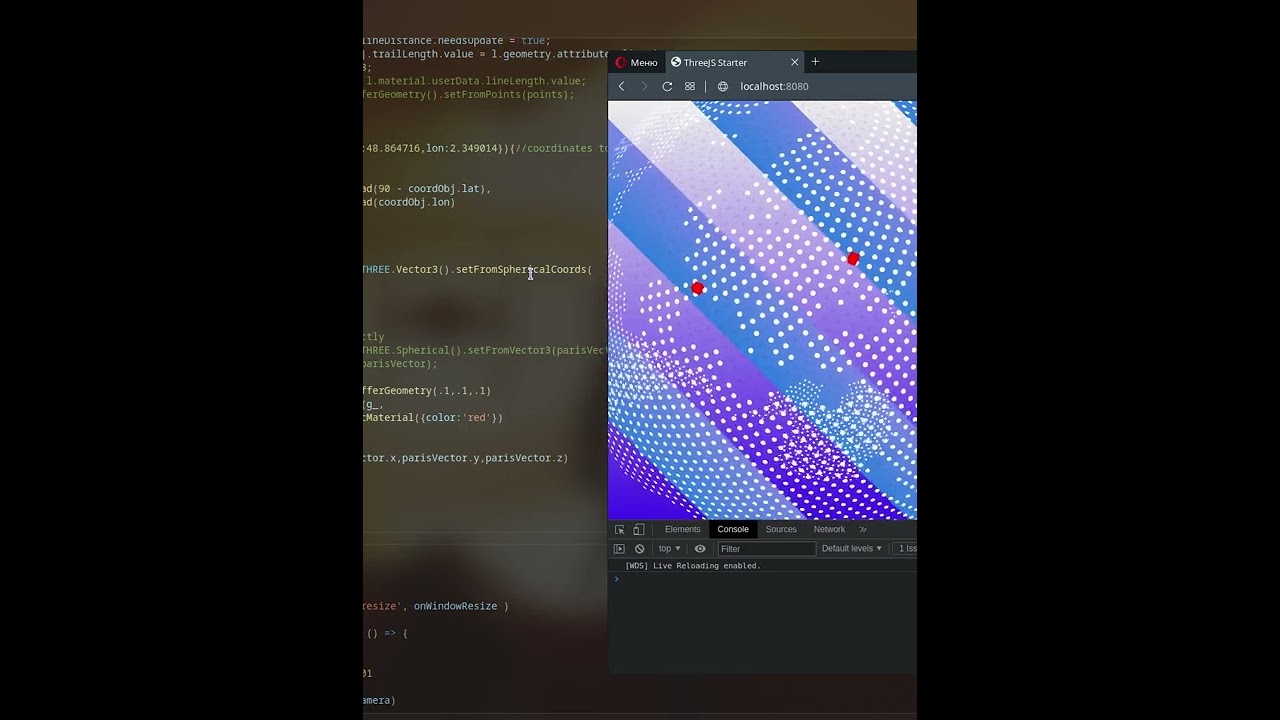Switch to the Console DevTools tab
The width and height of the screenshot is (1280, 720).
pos(733,529)
